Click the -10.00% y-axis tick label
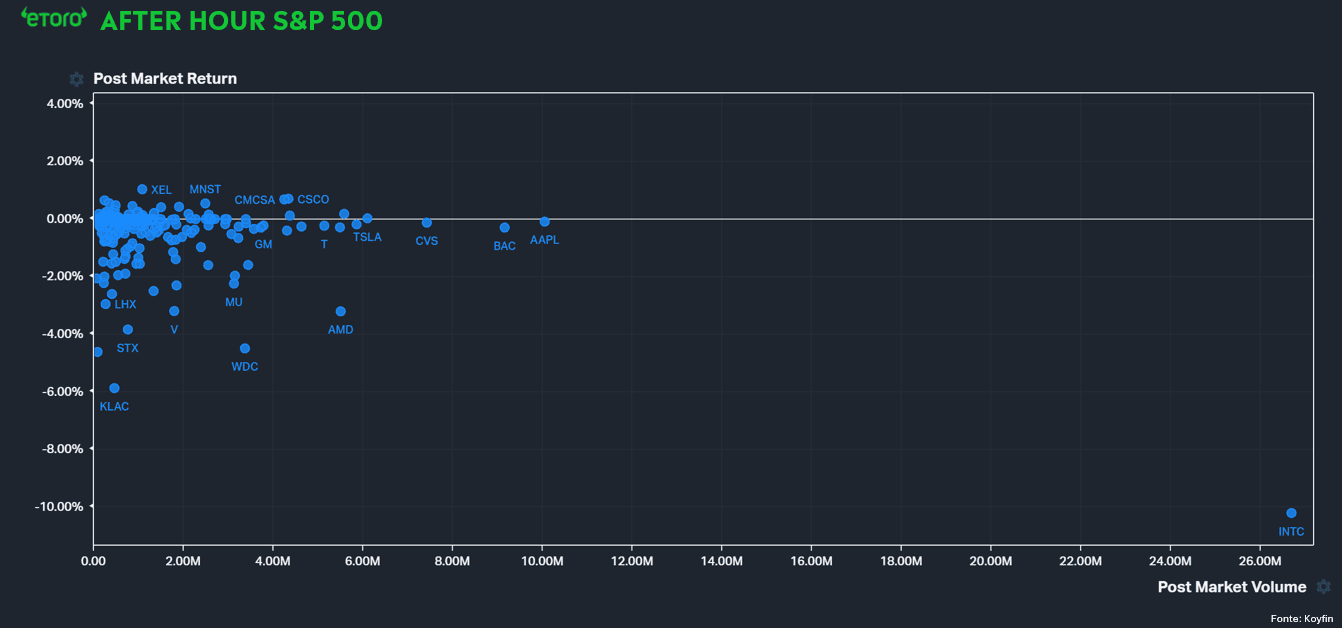The height and width of the screenshot is (628, 1342). pos(61,507)
